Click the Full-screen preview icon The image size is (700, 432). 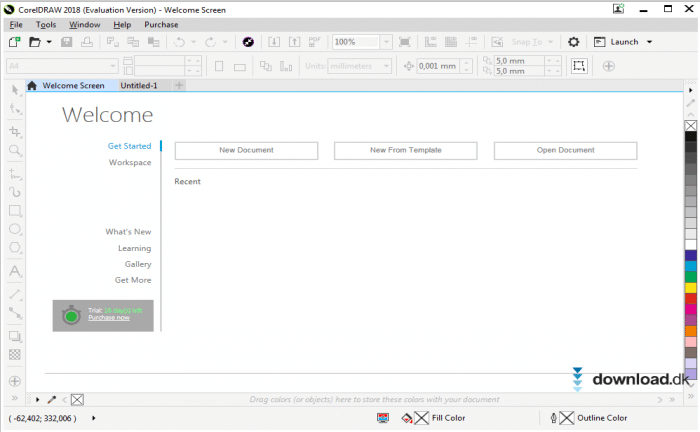point(404,42)
